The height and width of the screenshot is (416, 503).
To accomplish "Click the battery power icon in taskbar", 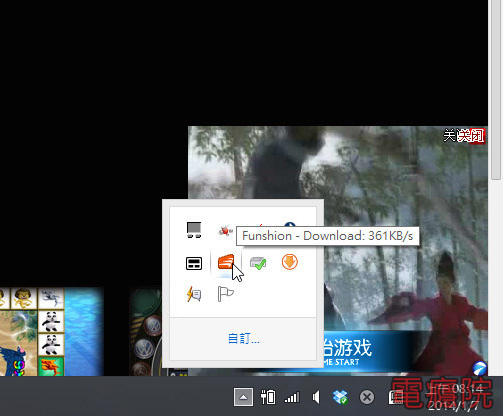I will (x=268, y=397).
